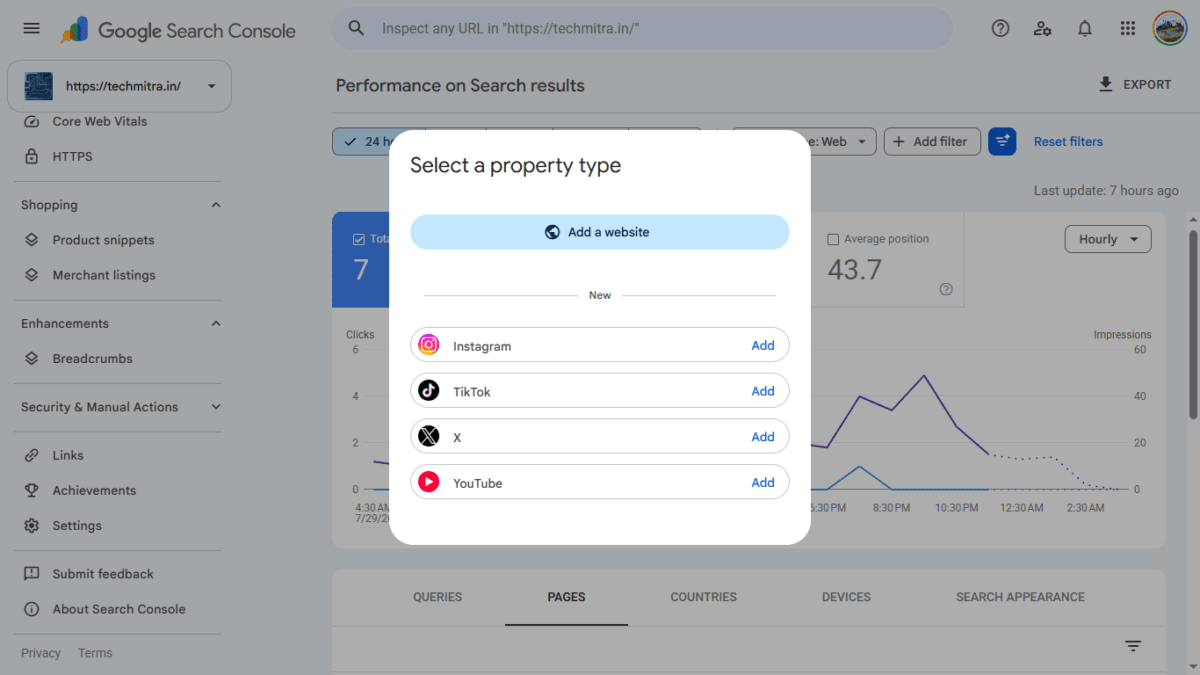Add the YouTube property
Image resolution: width=1200 pixels, height=675 pixels.
pos(763,483)
